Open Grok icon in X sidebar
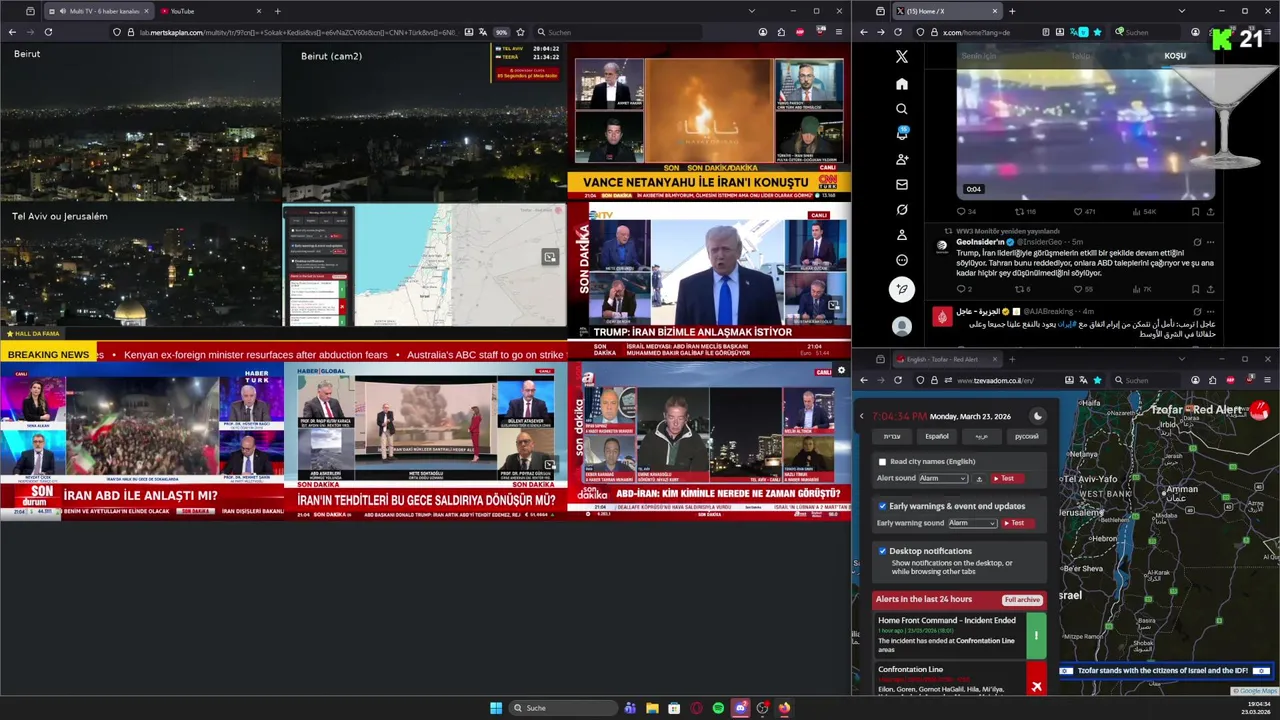This screenshot has width=1280, height=720. pos(902,210)
